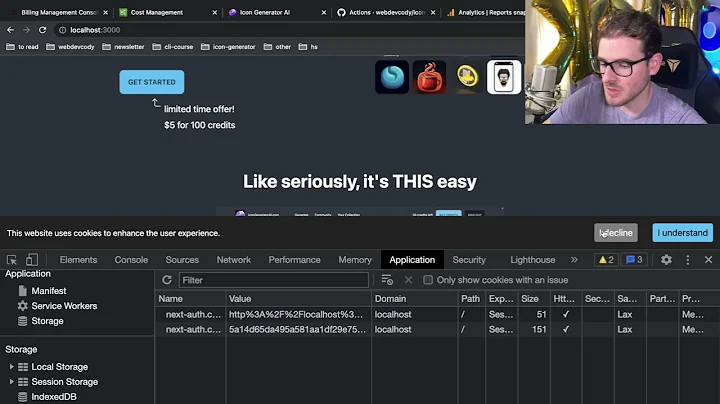Delete selected cookie X icon

pos(408,280)
